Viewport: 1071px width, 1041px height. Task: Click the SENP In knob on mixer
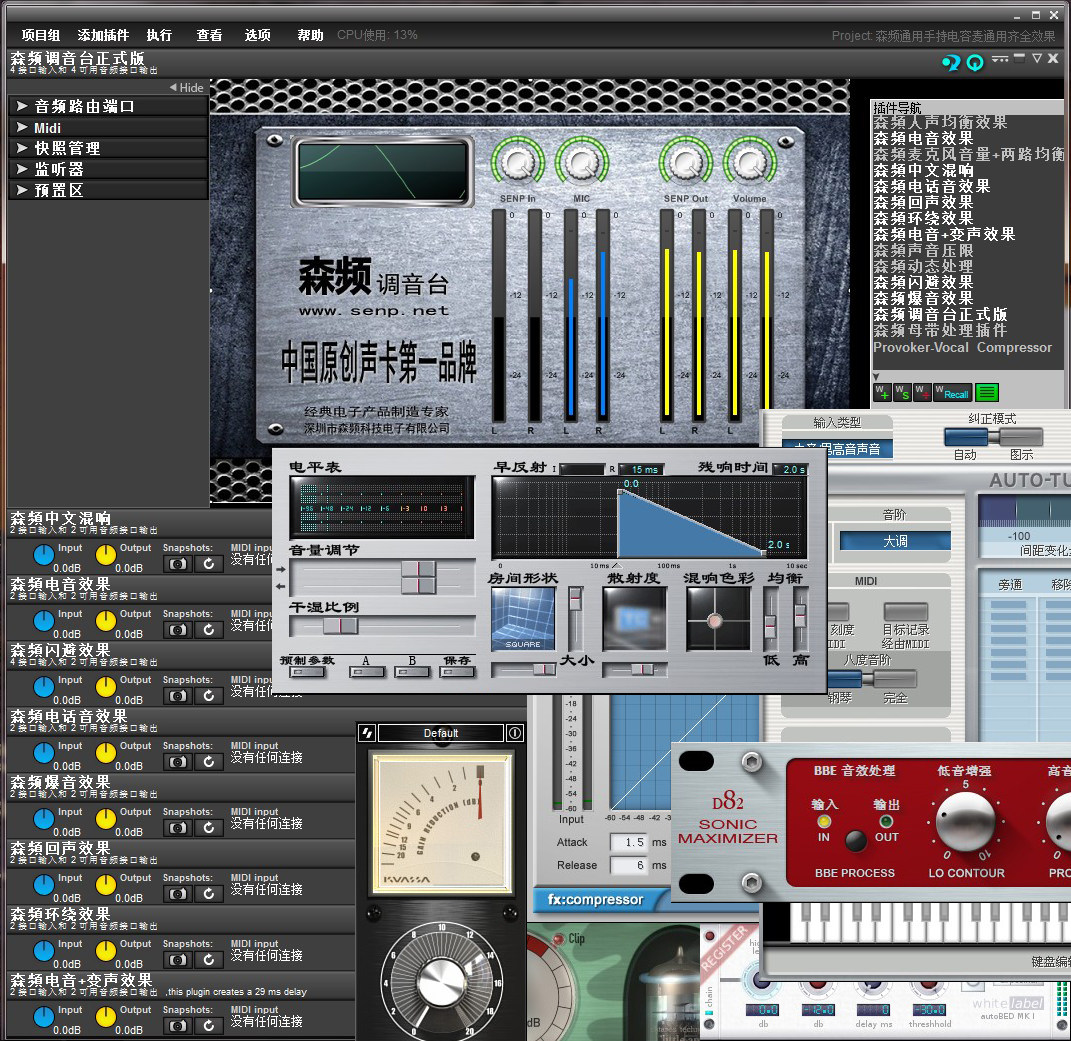tap(518, 163)
